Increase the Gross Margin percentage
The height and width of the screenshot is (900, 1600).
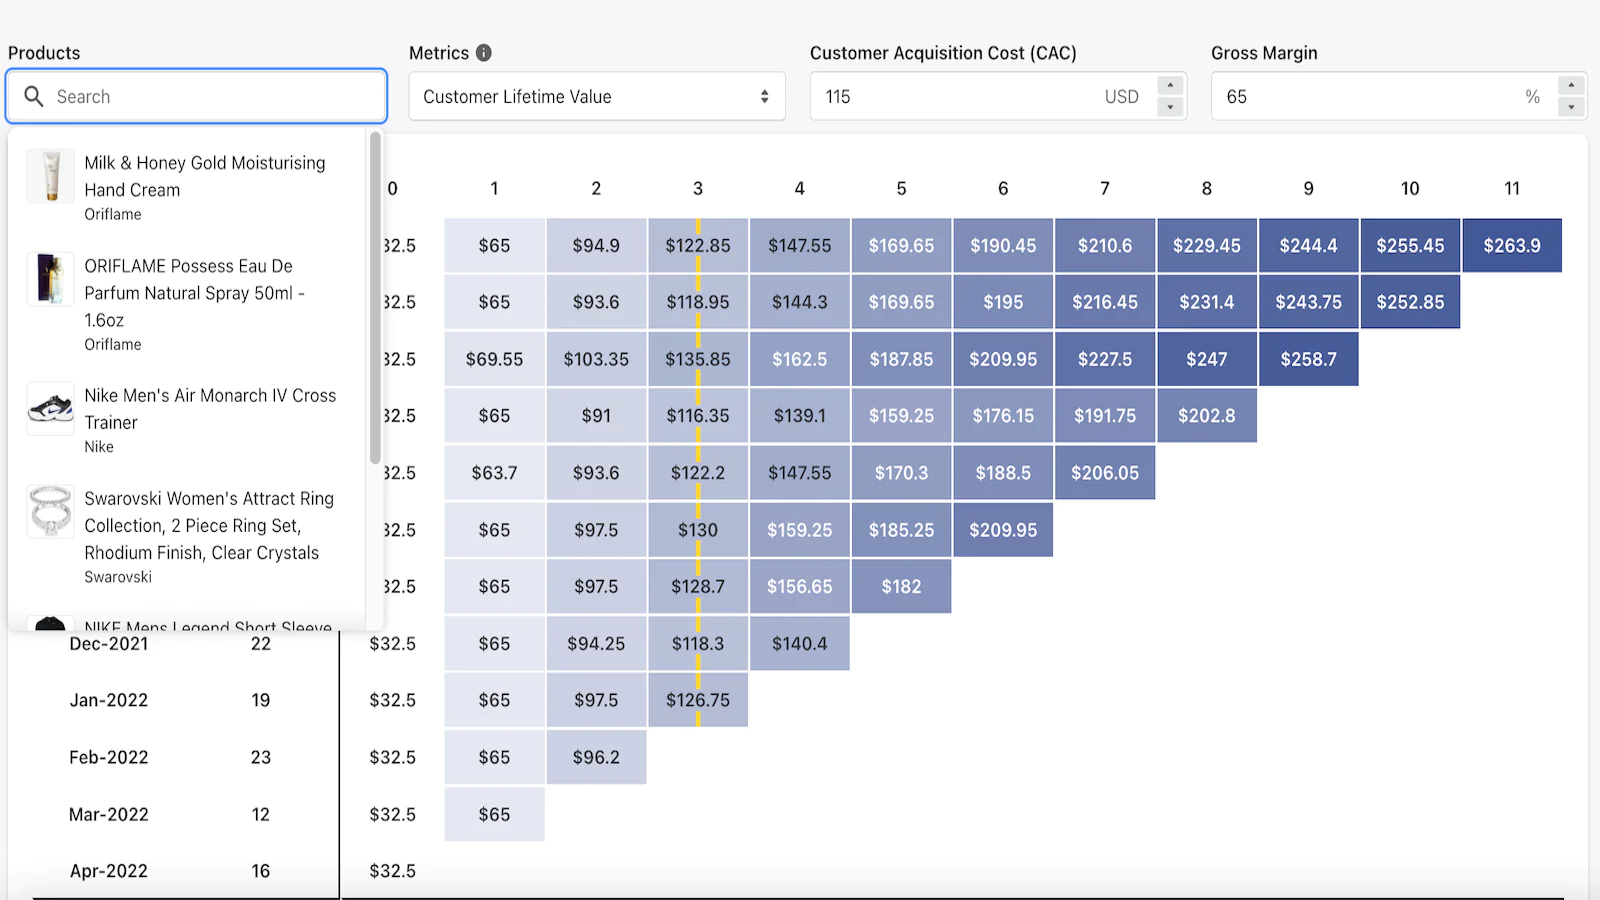(1571, 86)
